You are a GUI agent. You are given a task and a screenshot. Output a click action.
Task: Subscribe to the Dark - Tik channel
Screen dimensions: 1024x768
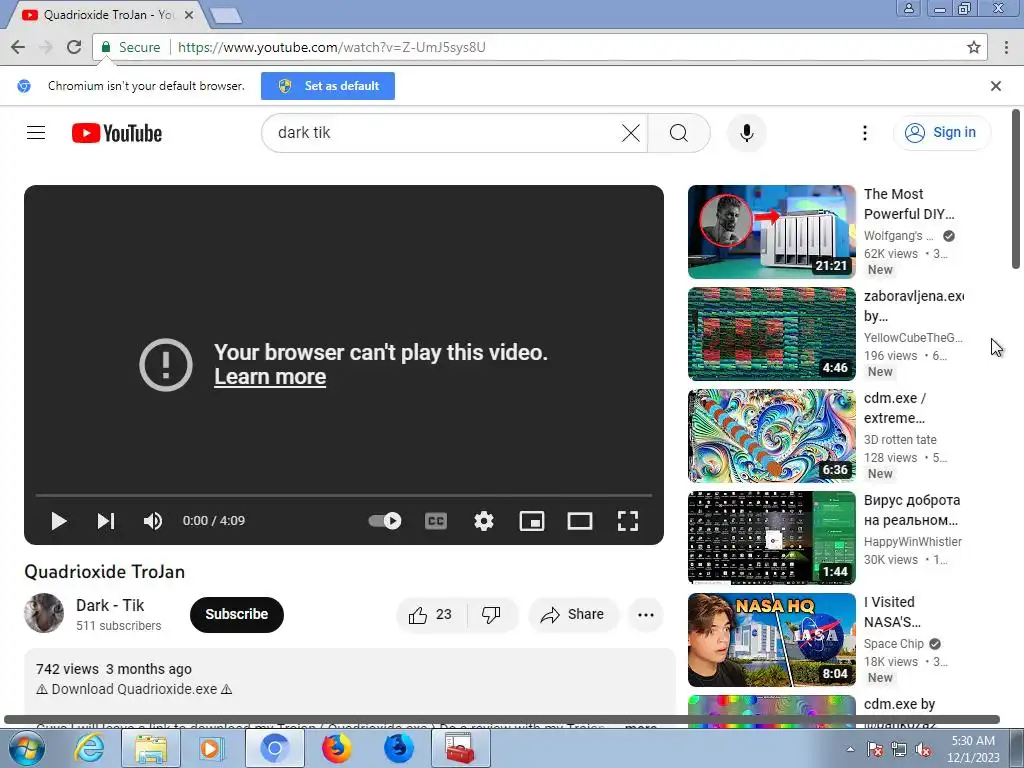236,615
